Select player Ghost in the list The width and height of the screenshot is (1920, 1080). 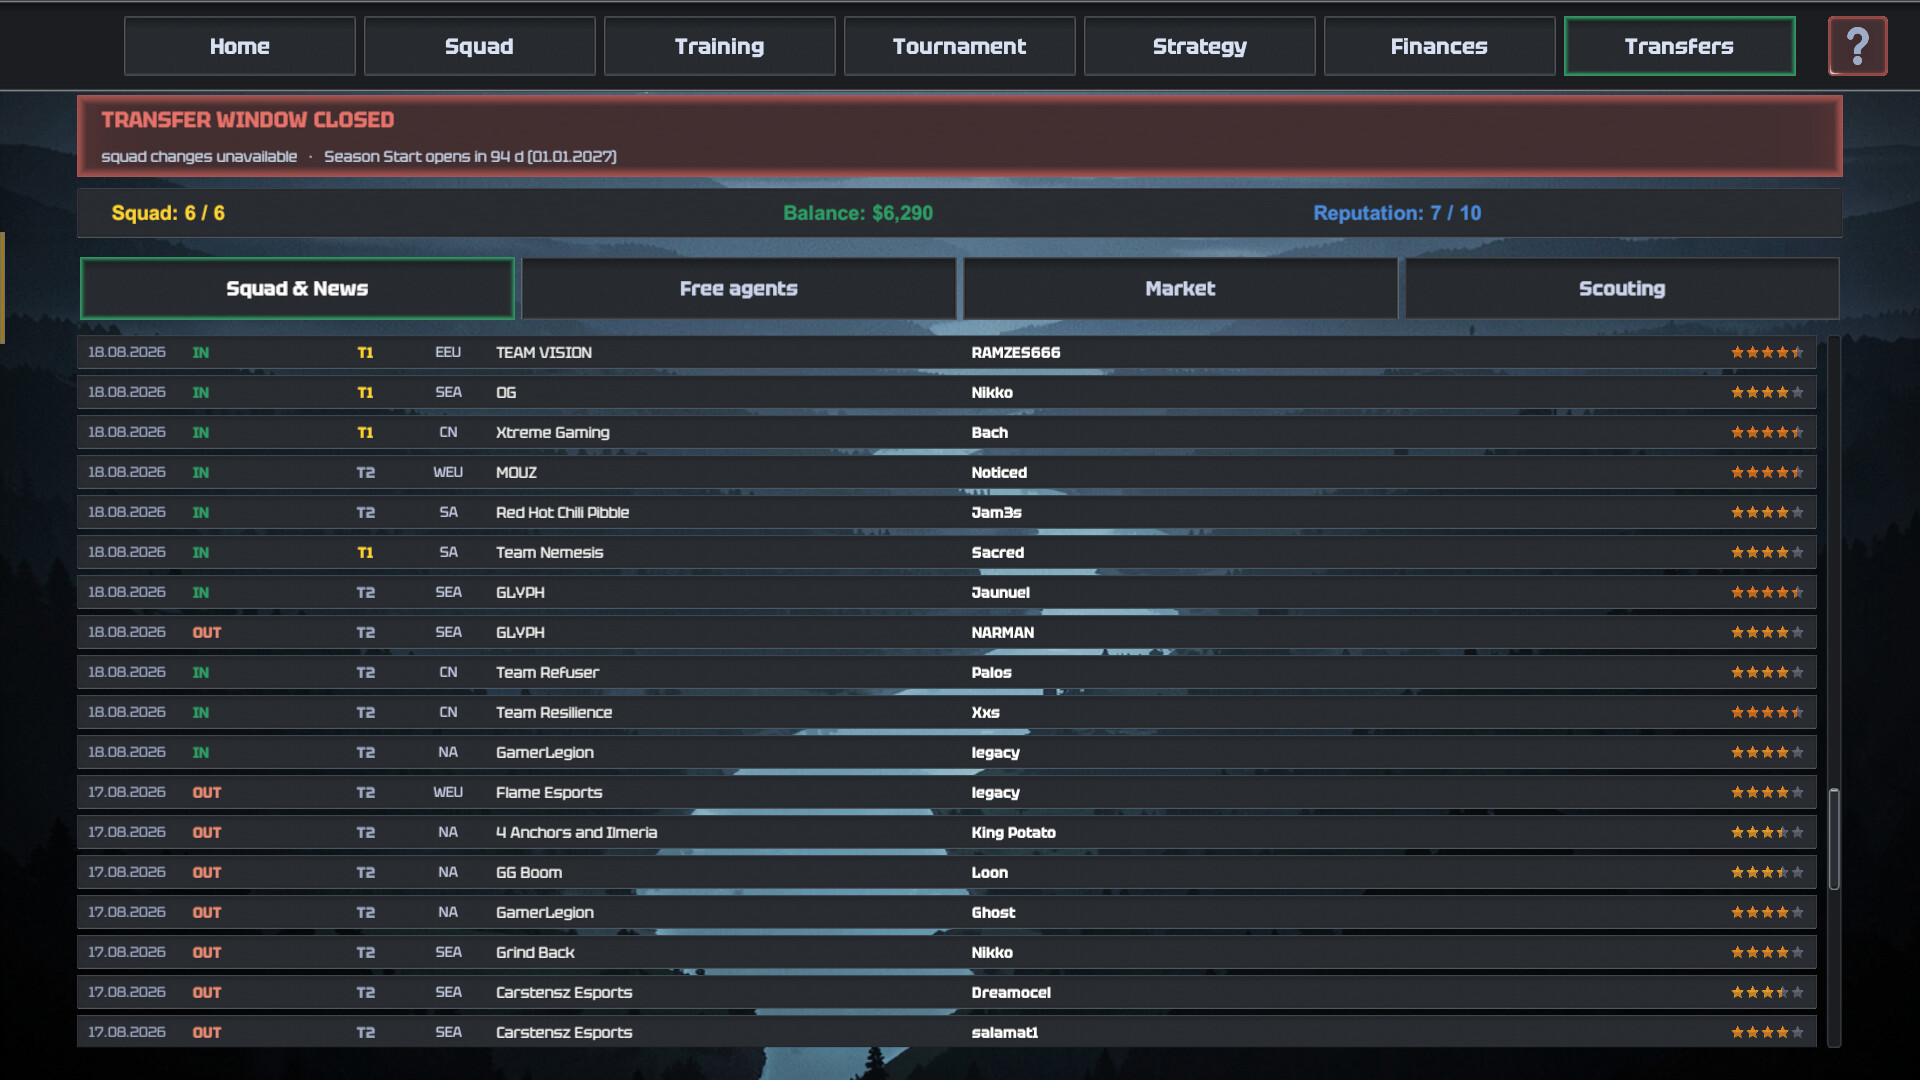[x=993, y=912]
